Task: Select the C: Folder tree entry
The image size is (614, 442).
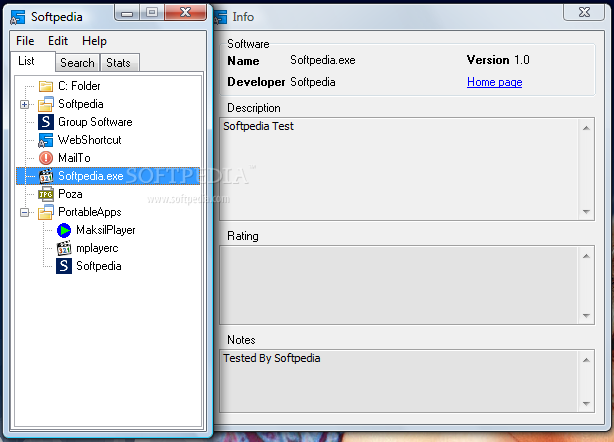Action: [x=79, y=86]
